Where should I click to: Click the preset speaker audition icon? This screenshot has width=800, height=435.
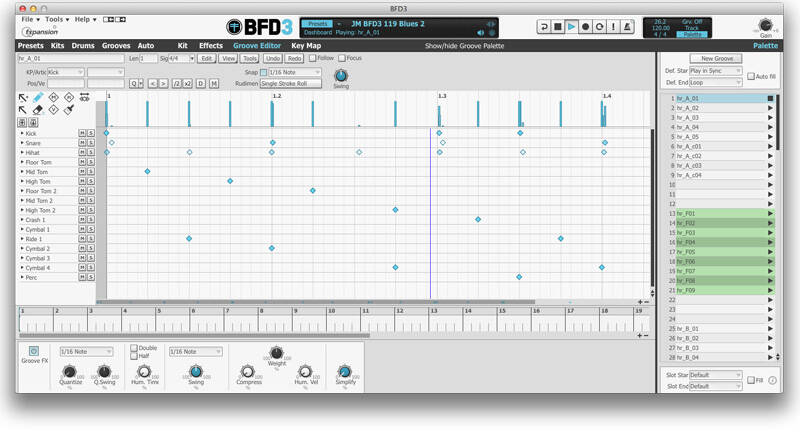pyautogui.click(x=480, y=33)
